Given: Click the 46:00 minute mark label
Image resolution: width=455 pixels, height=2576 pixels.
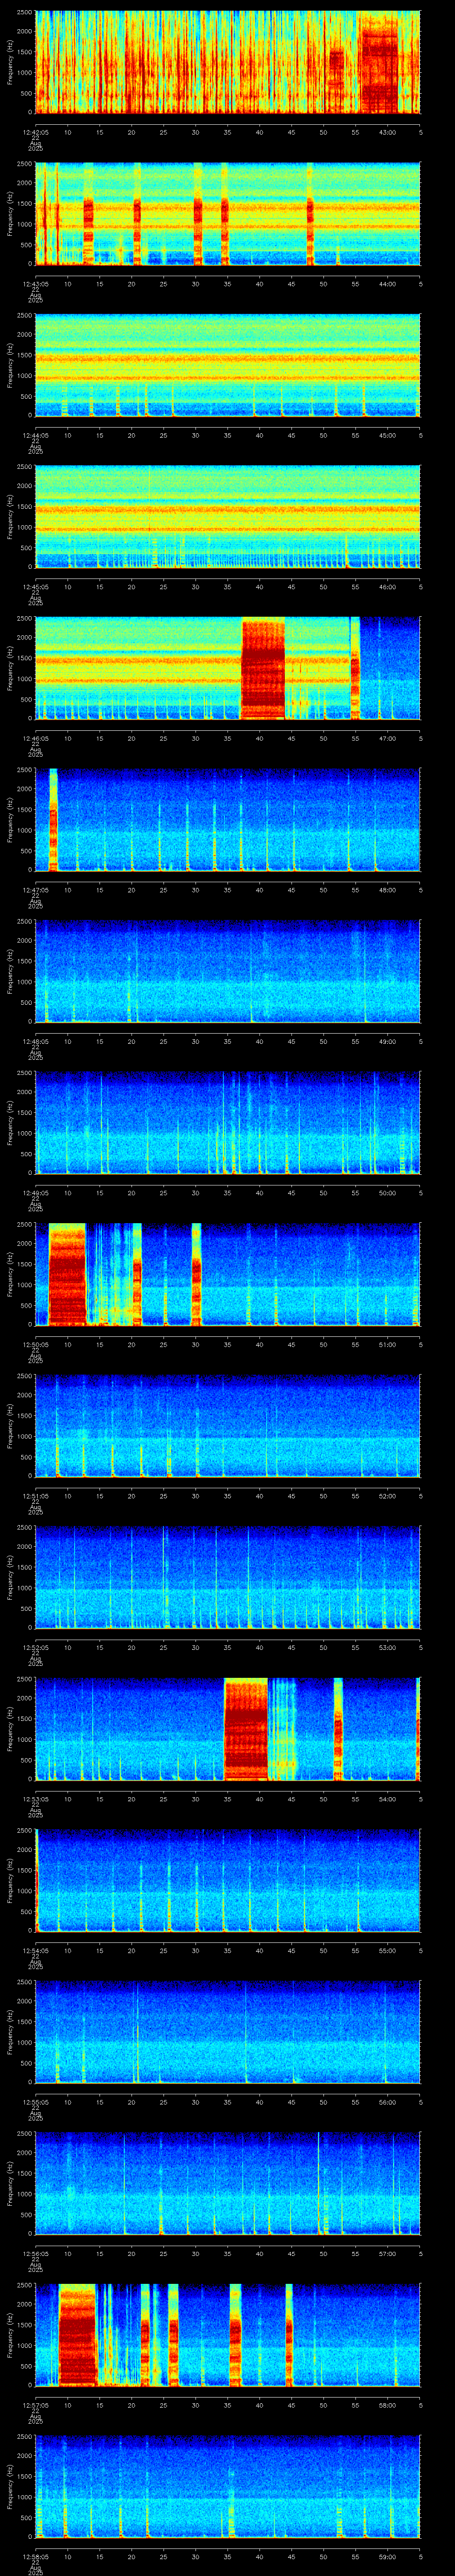Looking at the screenshot, I should [x=388, y=587].
